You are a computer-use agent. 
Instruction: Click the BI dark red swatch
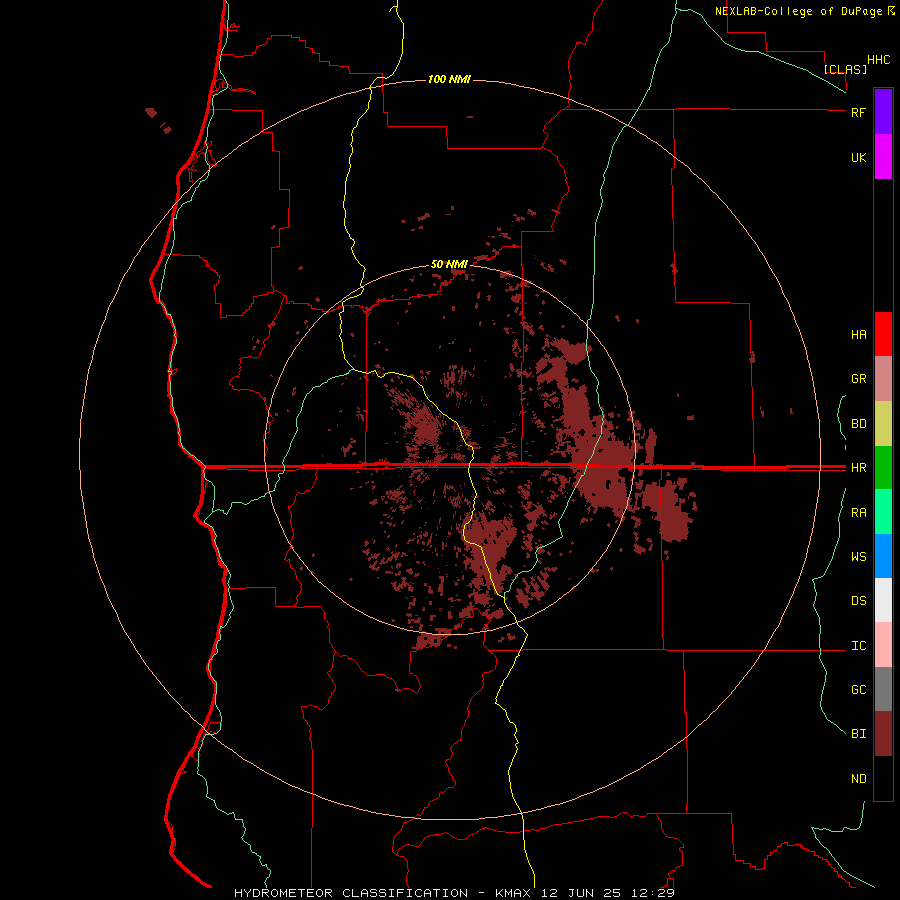coord(883,734)
